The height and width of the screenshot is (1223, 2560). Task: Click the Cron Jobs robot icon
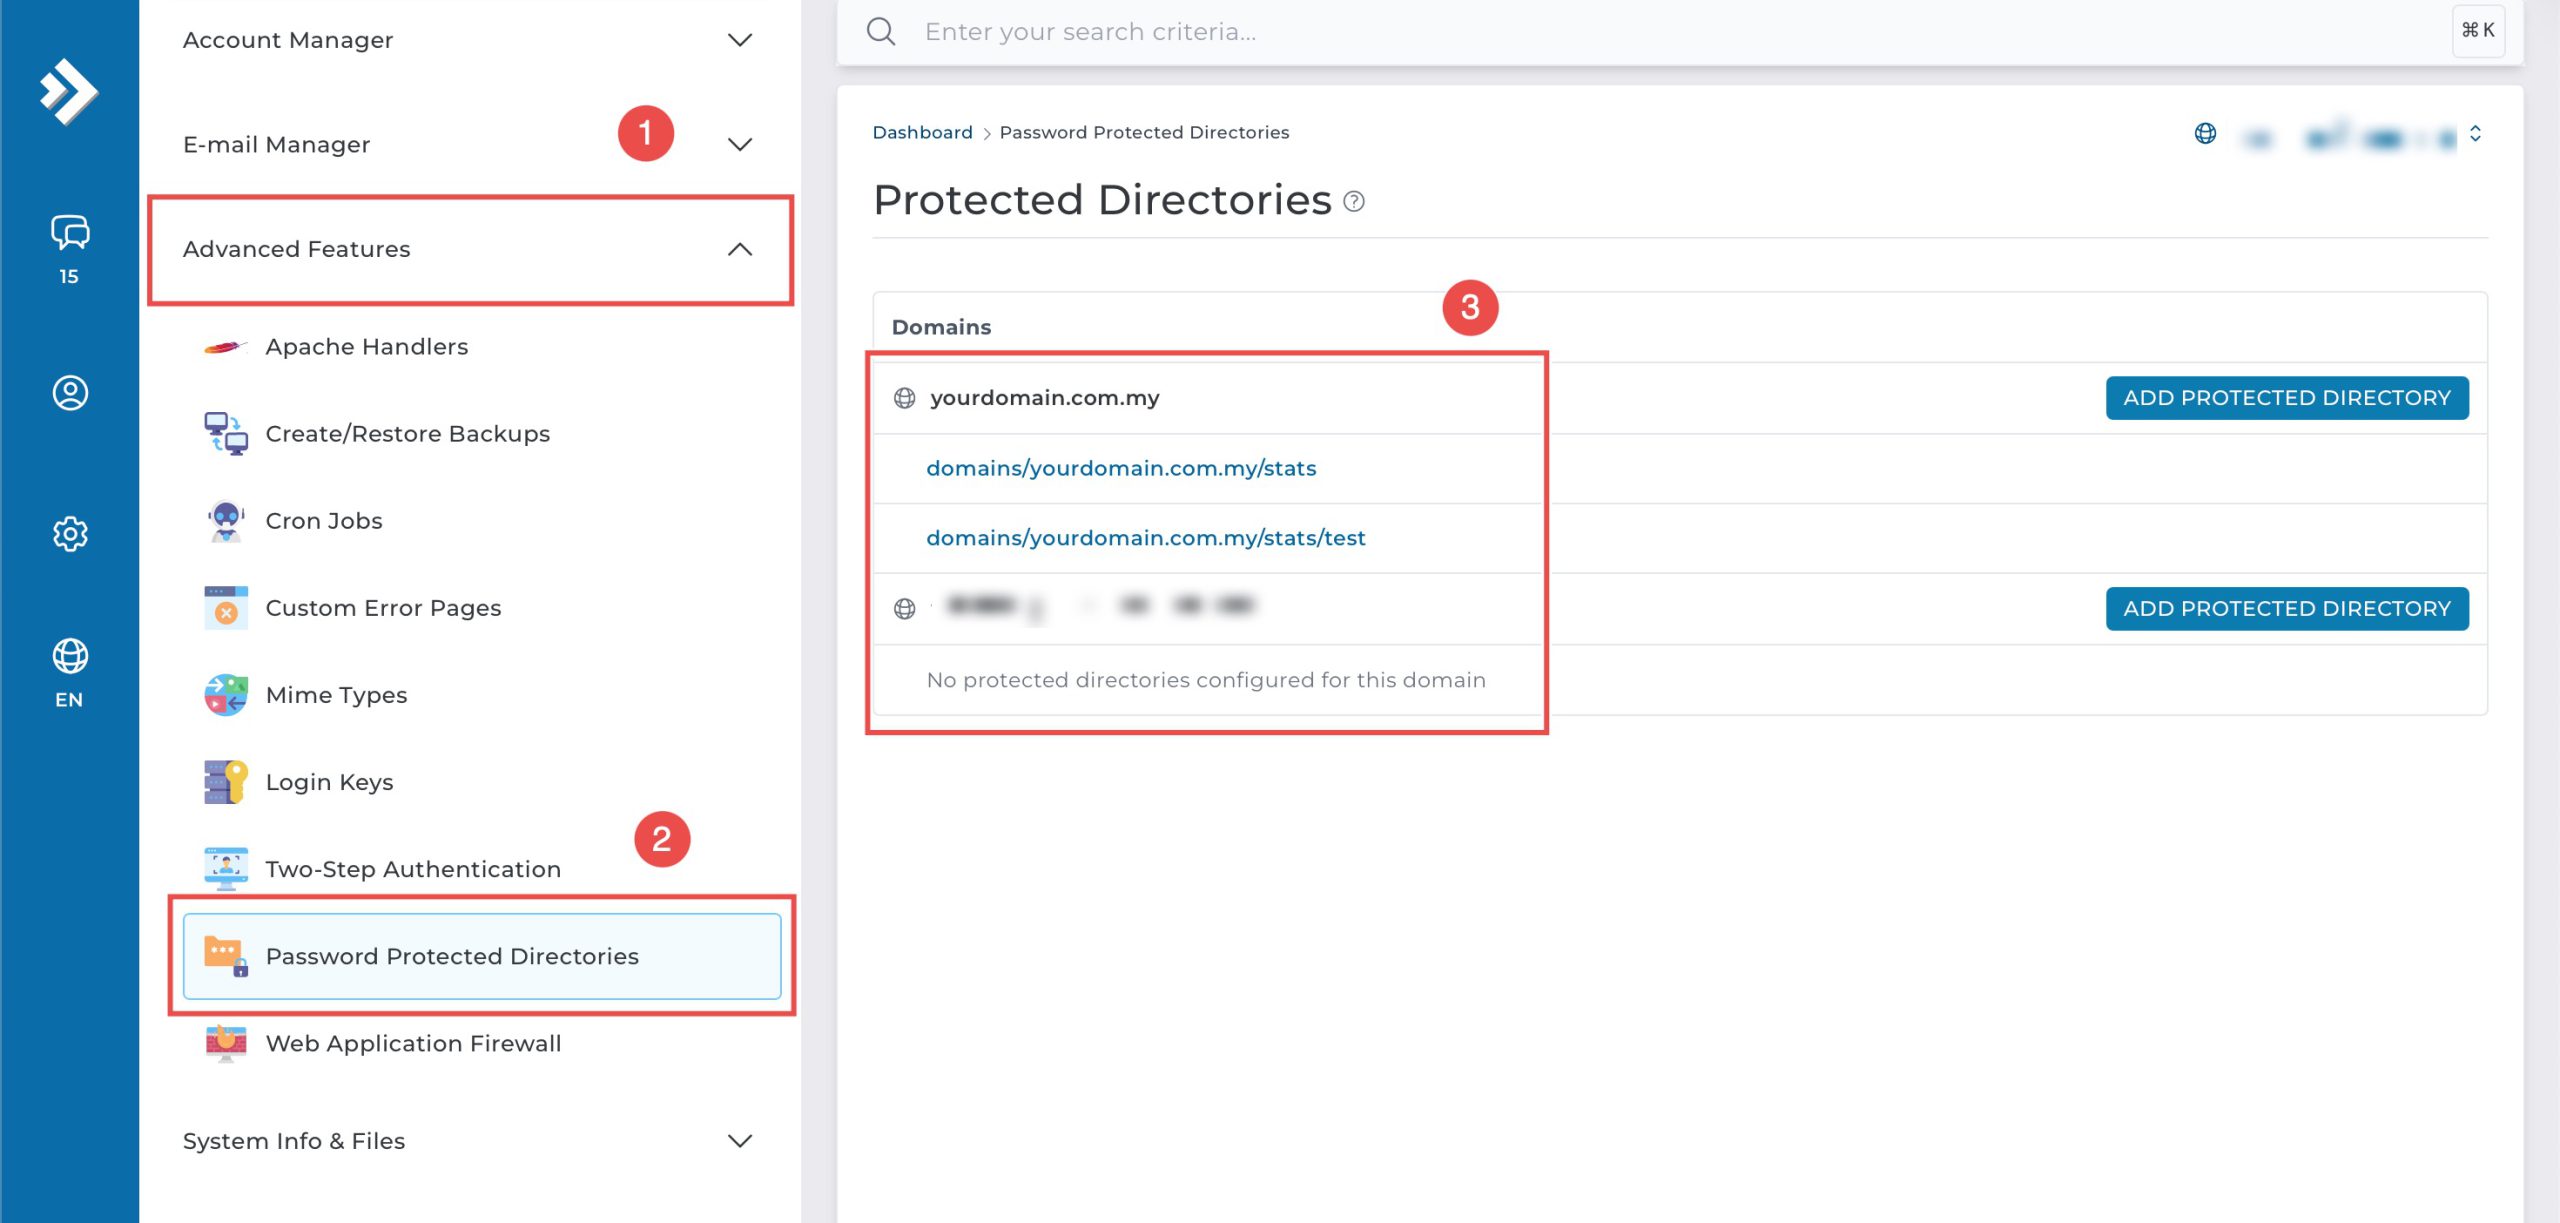(226, 521)
